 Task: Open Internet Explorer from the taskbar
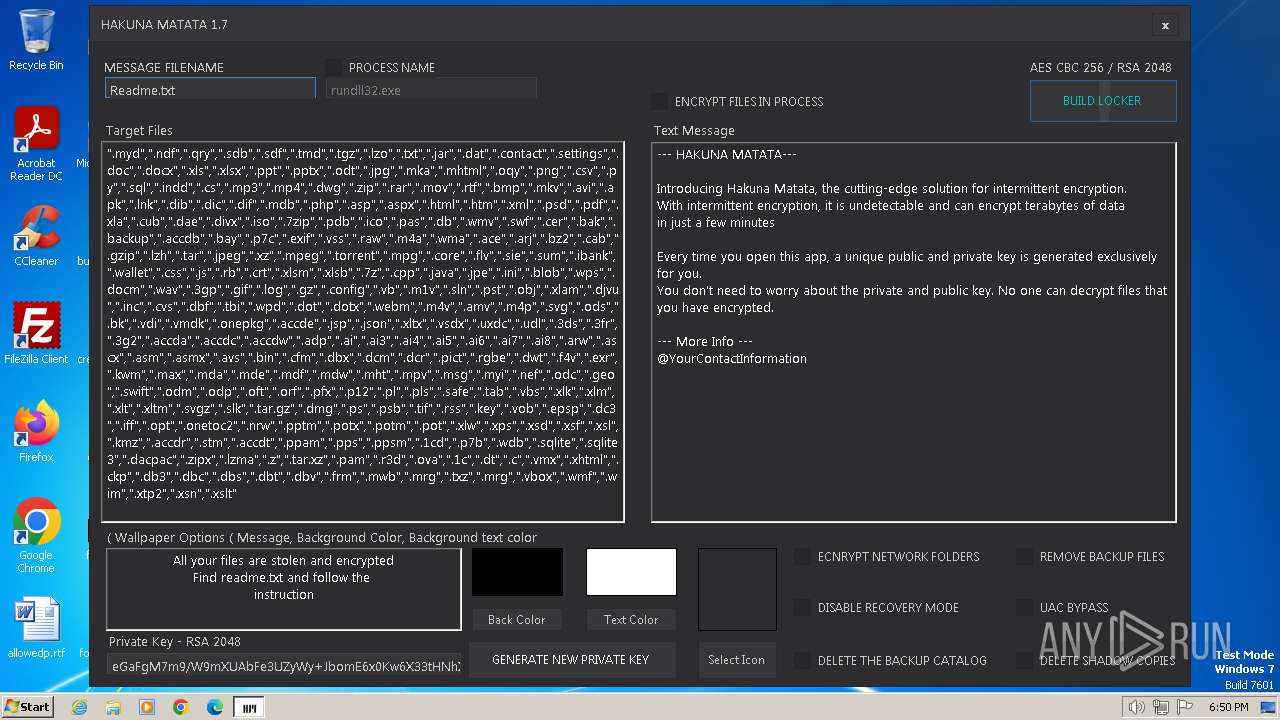coord(80,707)
